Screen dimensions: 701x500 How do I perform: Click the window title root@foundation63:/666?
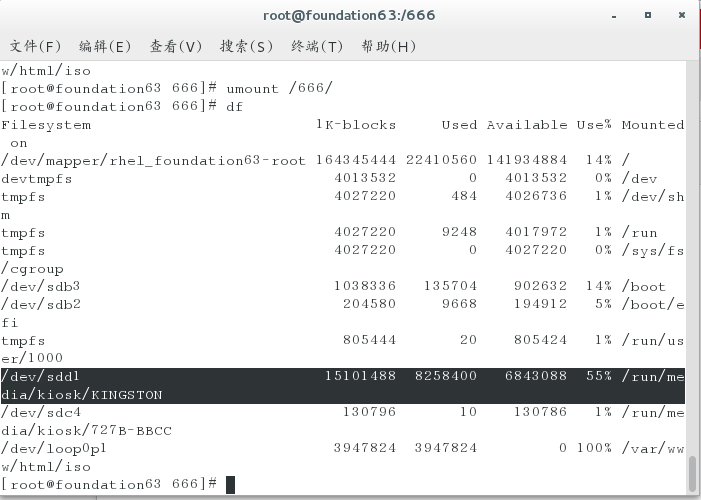pos(349,16)
